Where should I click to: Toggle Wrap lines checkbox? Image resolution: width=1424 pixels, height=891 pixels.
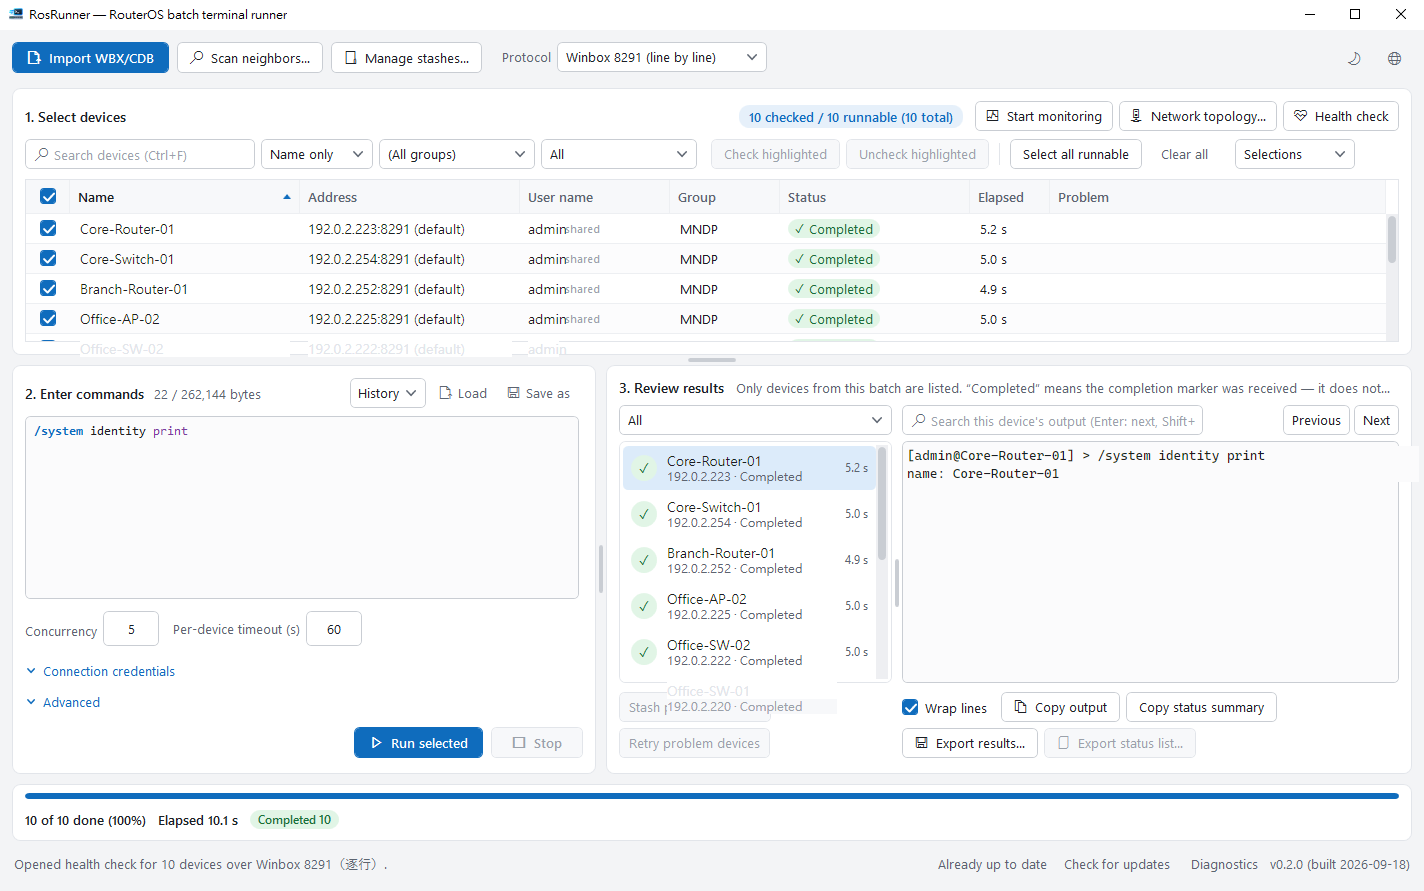(x=910, y=707)
